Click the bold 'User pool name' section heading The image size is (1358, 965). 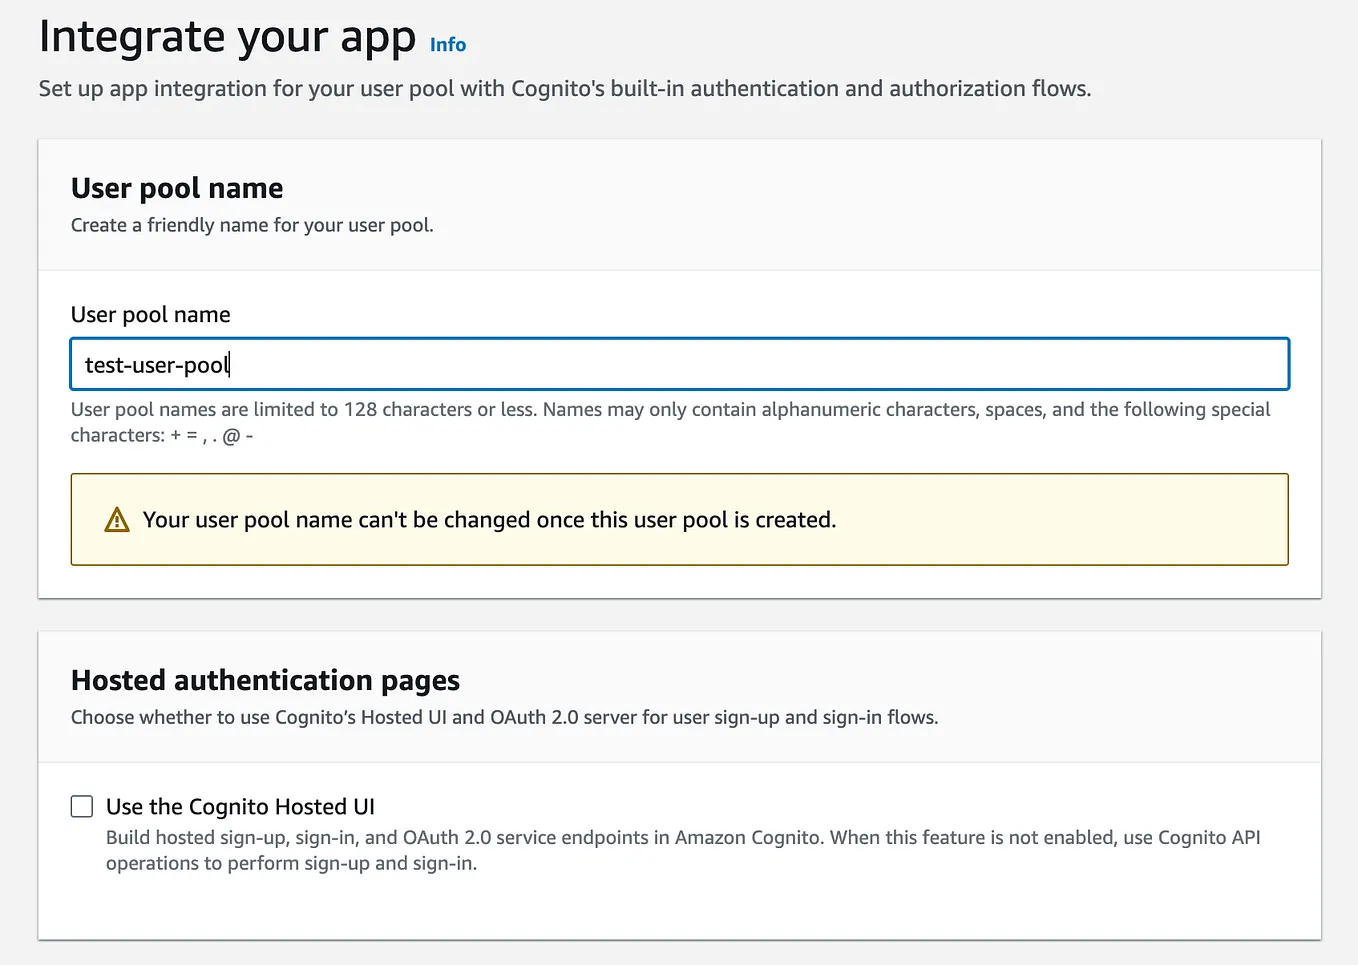tap(177, 188)
